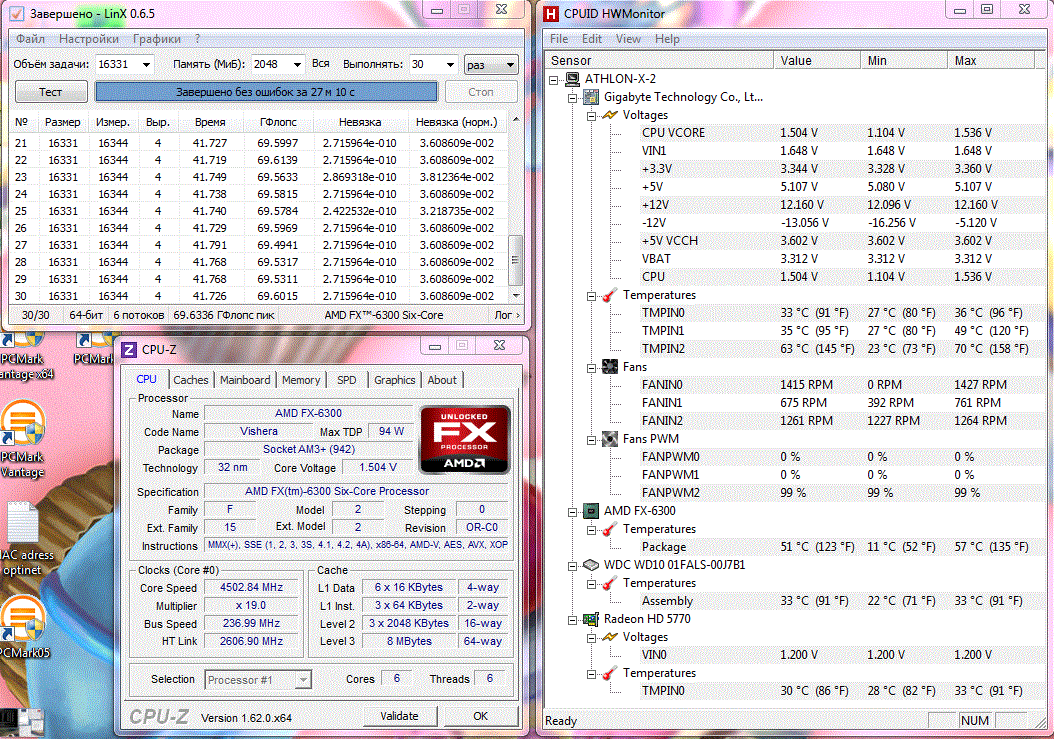The width and height of the screenshot is (1054, 739).
Task: Collapse the Radeon HD 5770 node
Action: point(572,619)
